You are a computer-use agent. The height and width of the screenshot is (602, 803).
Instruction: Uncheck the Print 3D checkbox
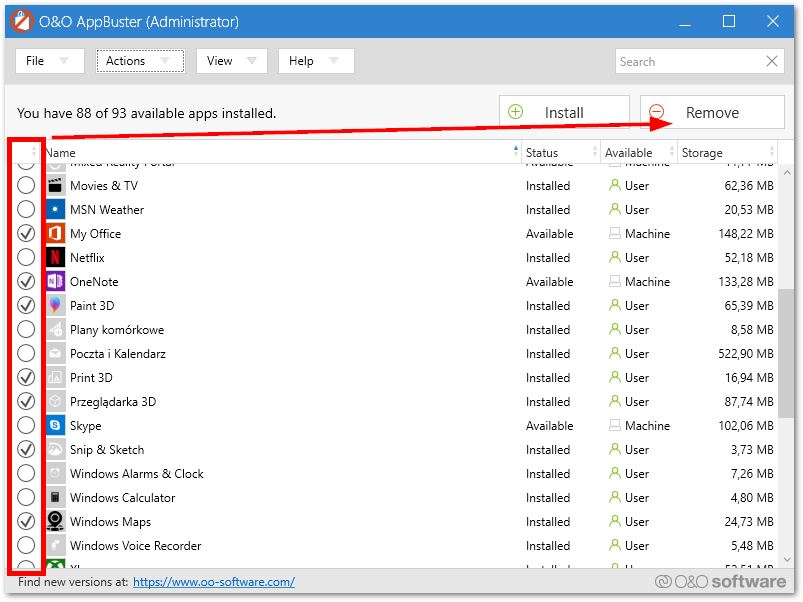26,378
